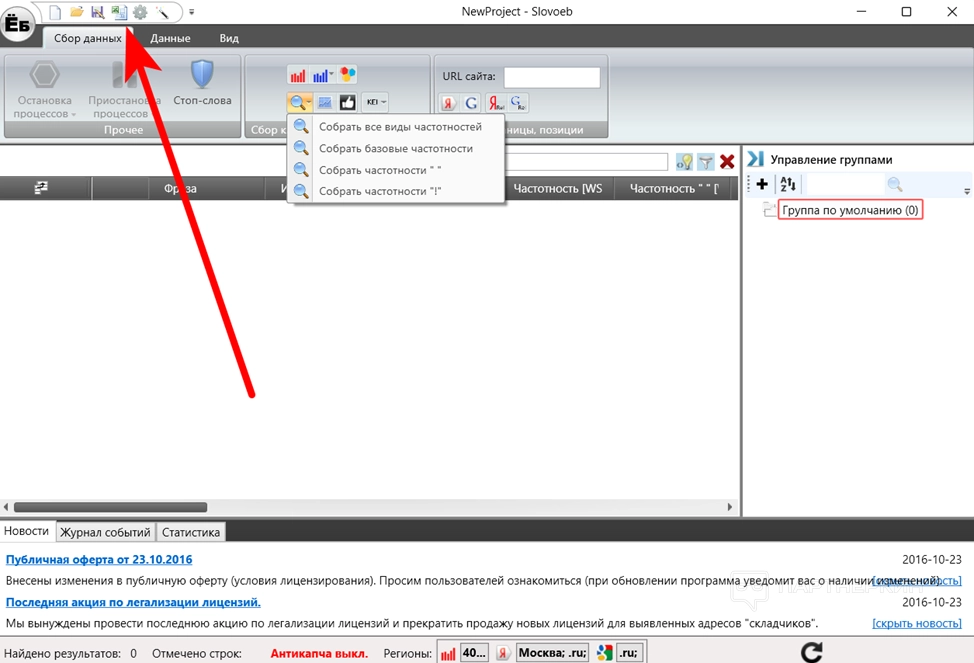Open the Публичная оферта от 23.10.2016 link
The image size is (974, 663).
click(99, 559)
